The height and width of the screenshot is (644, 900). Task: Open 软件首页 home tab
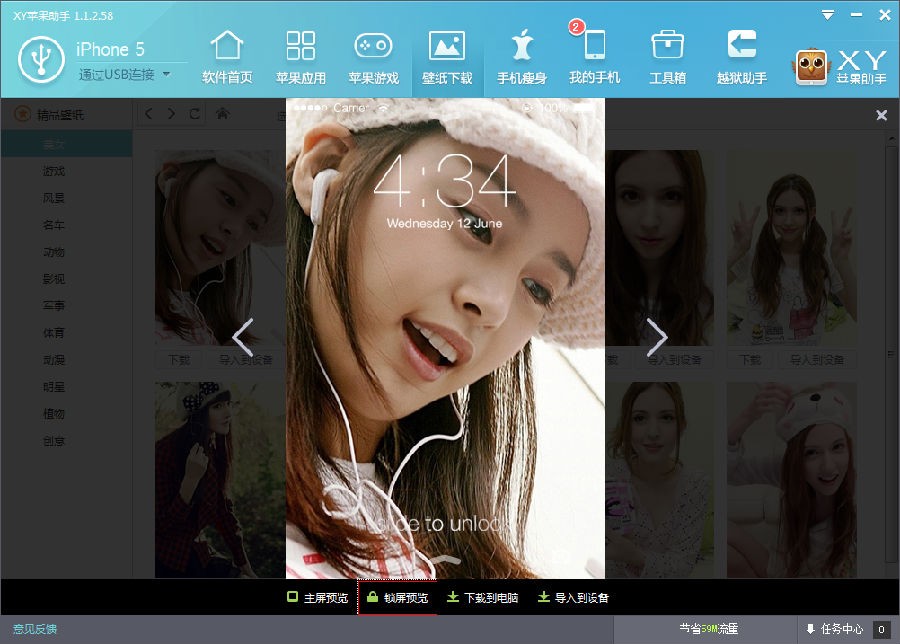227,57
